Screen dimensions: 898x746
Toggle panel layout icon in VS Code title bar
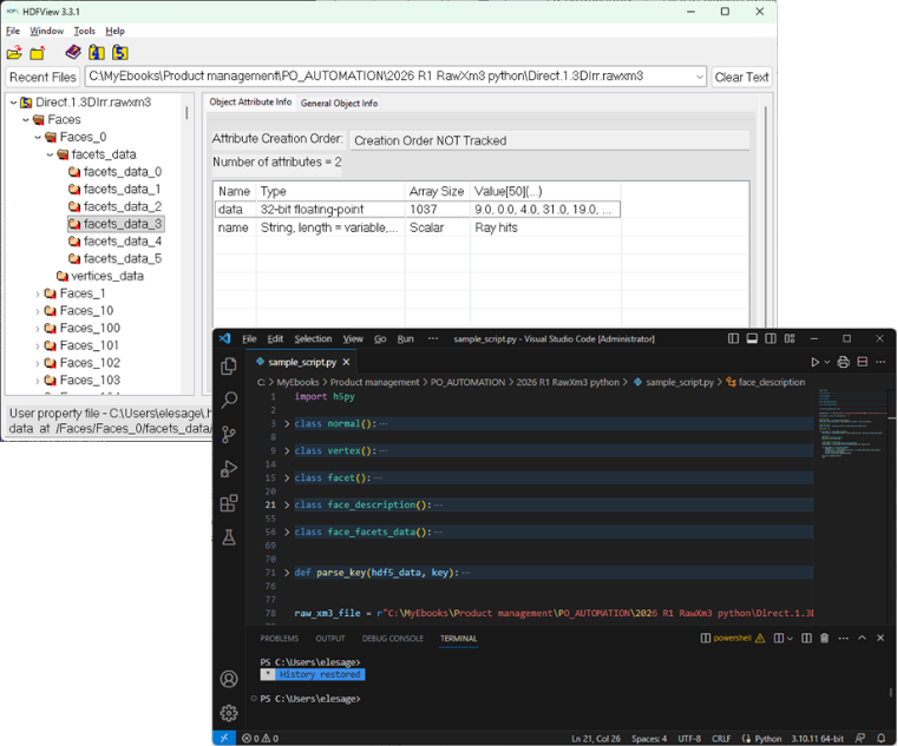point(752,338)
